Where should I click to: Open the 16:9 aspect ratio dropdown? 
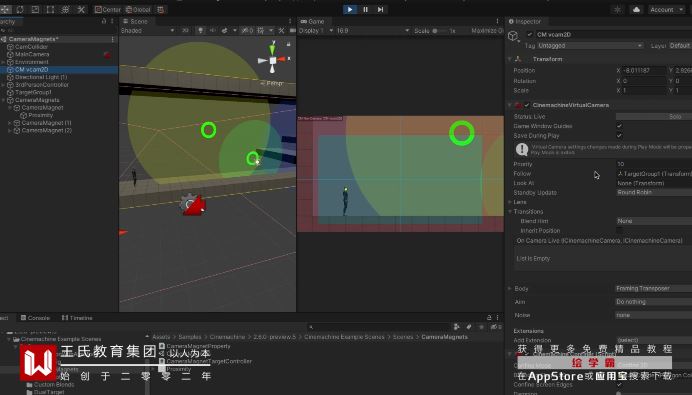point(373,30)
